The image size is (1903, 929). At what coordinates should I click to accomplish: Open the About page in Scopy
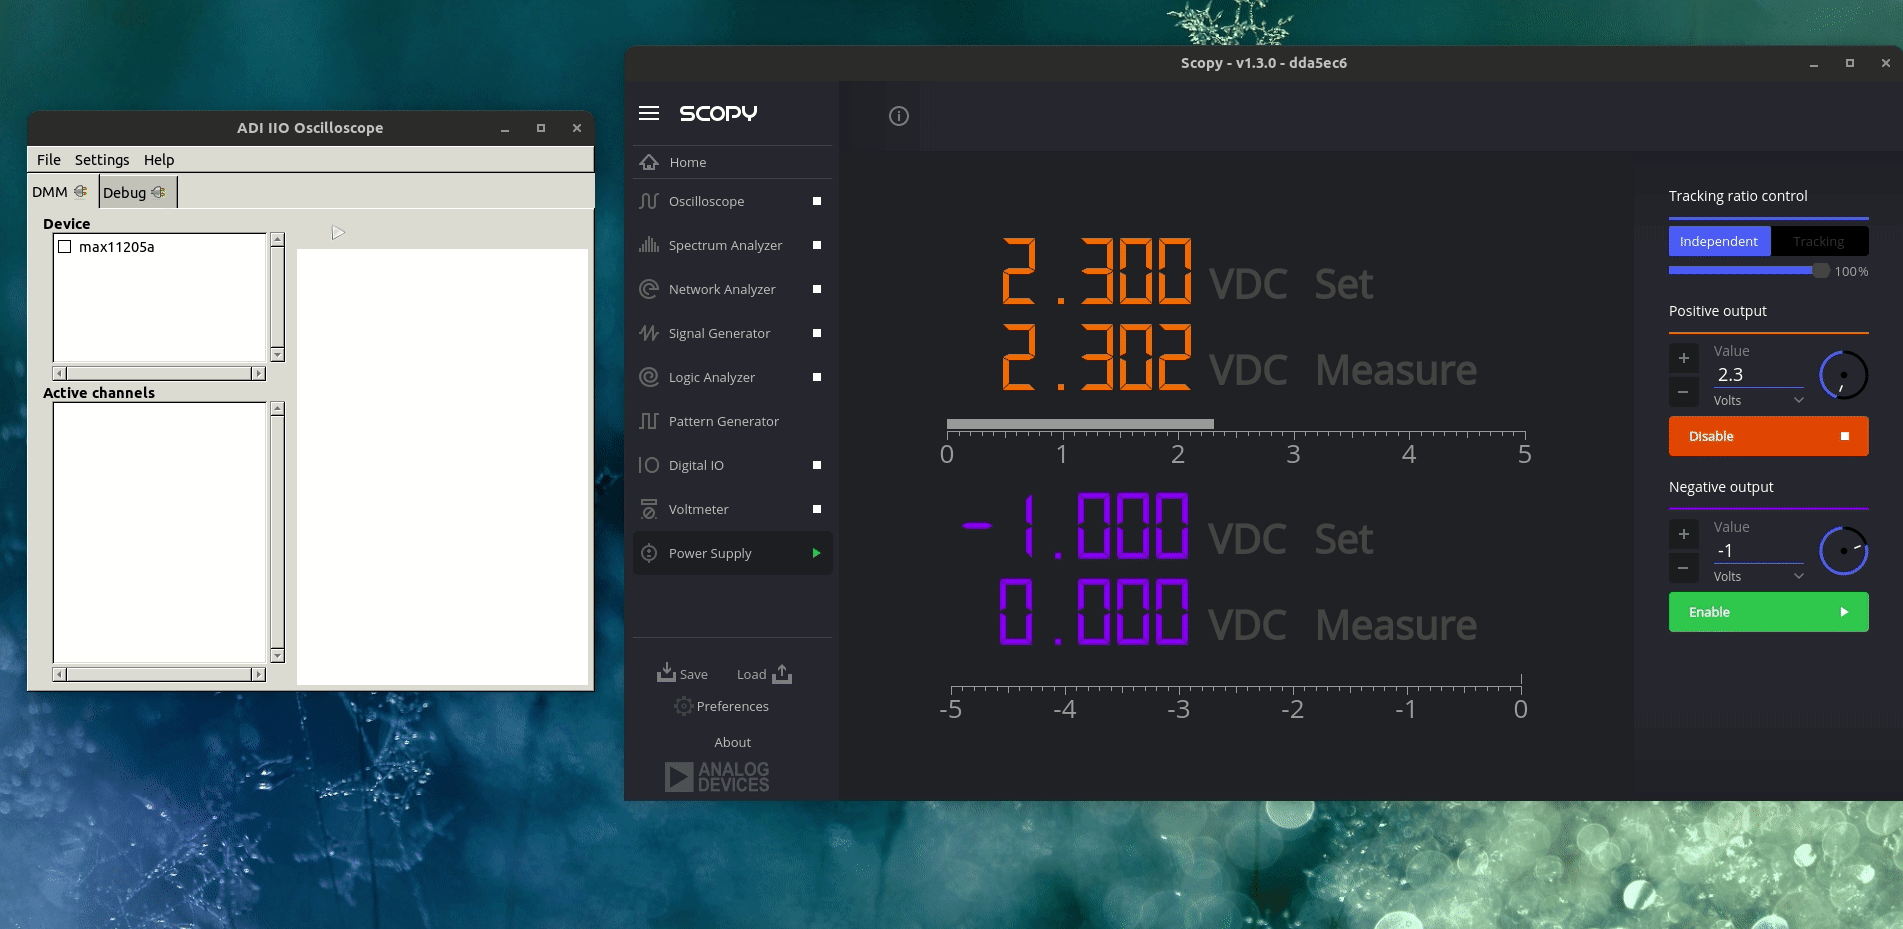coord(732,742)
